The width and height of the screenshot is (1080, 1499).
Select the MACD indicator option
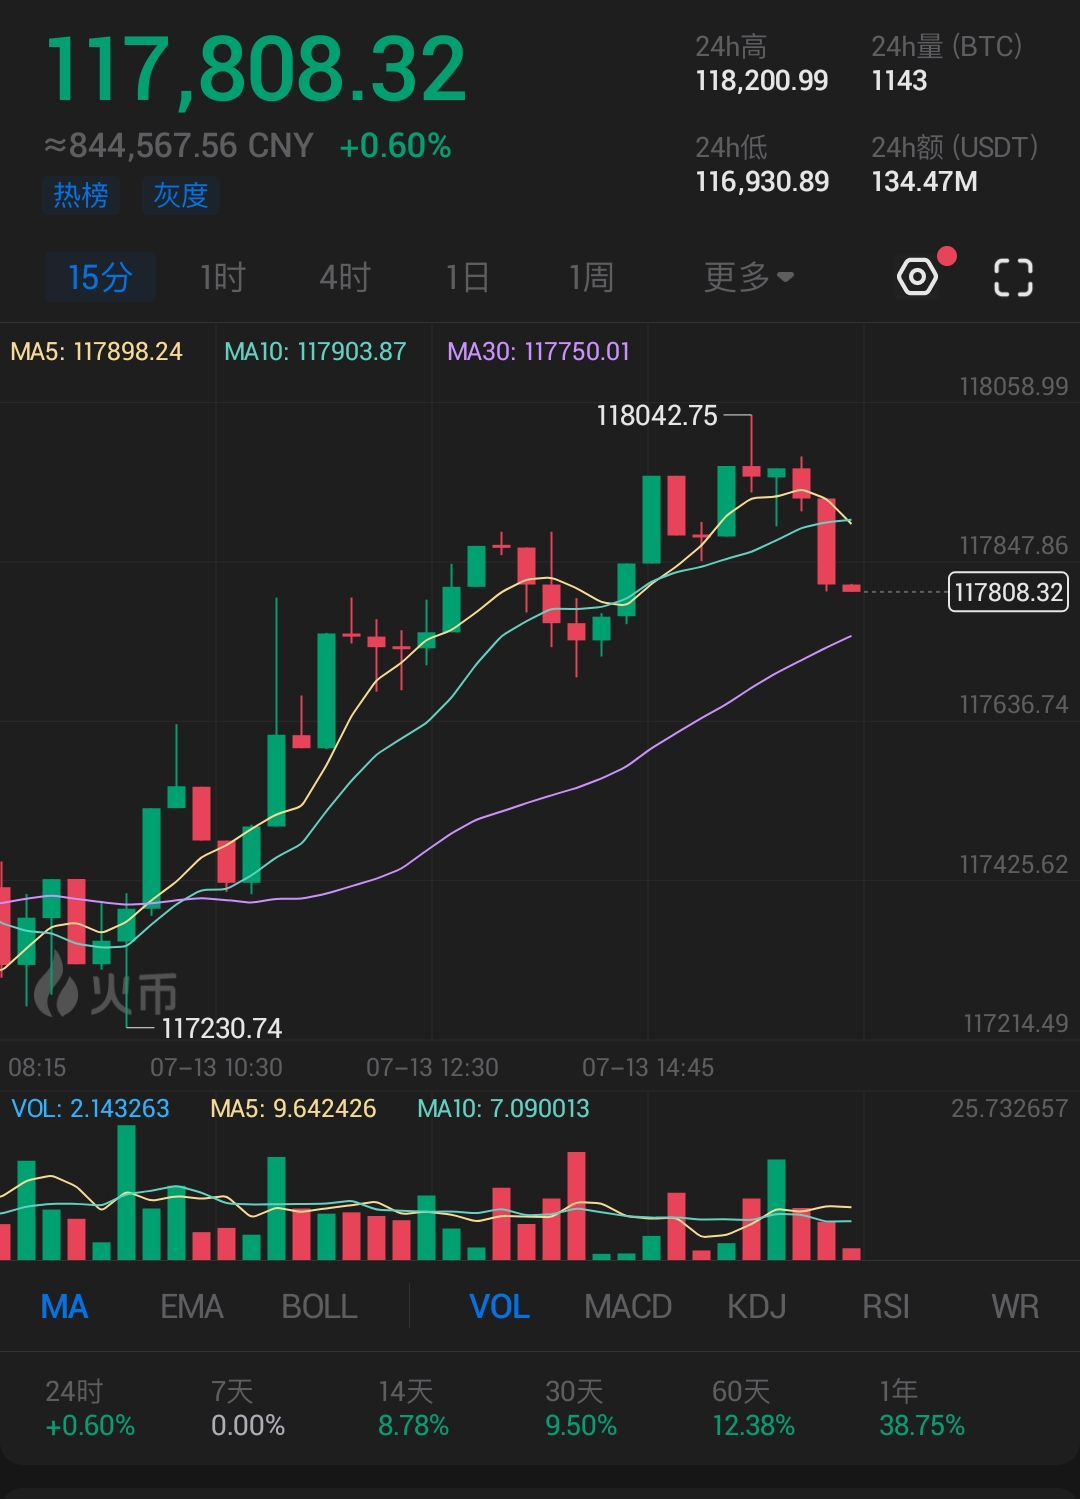628,1306
